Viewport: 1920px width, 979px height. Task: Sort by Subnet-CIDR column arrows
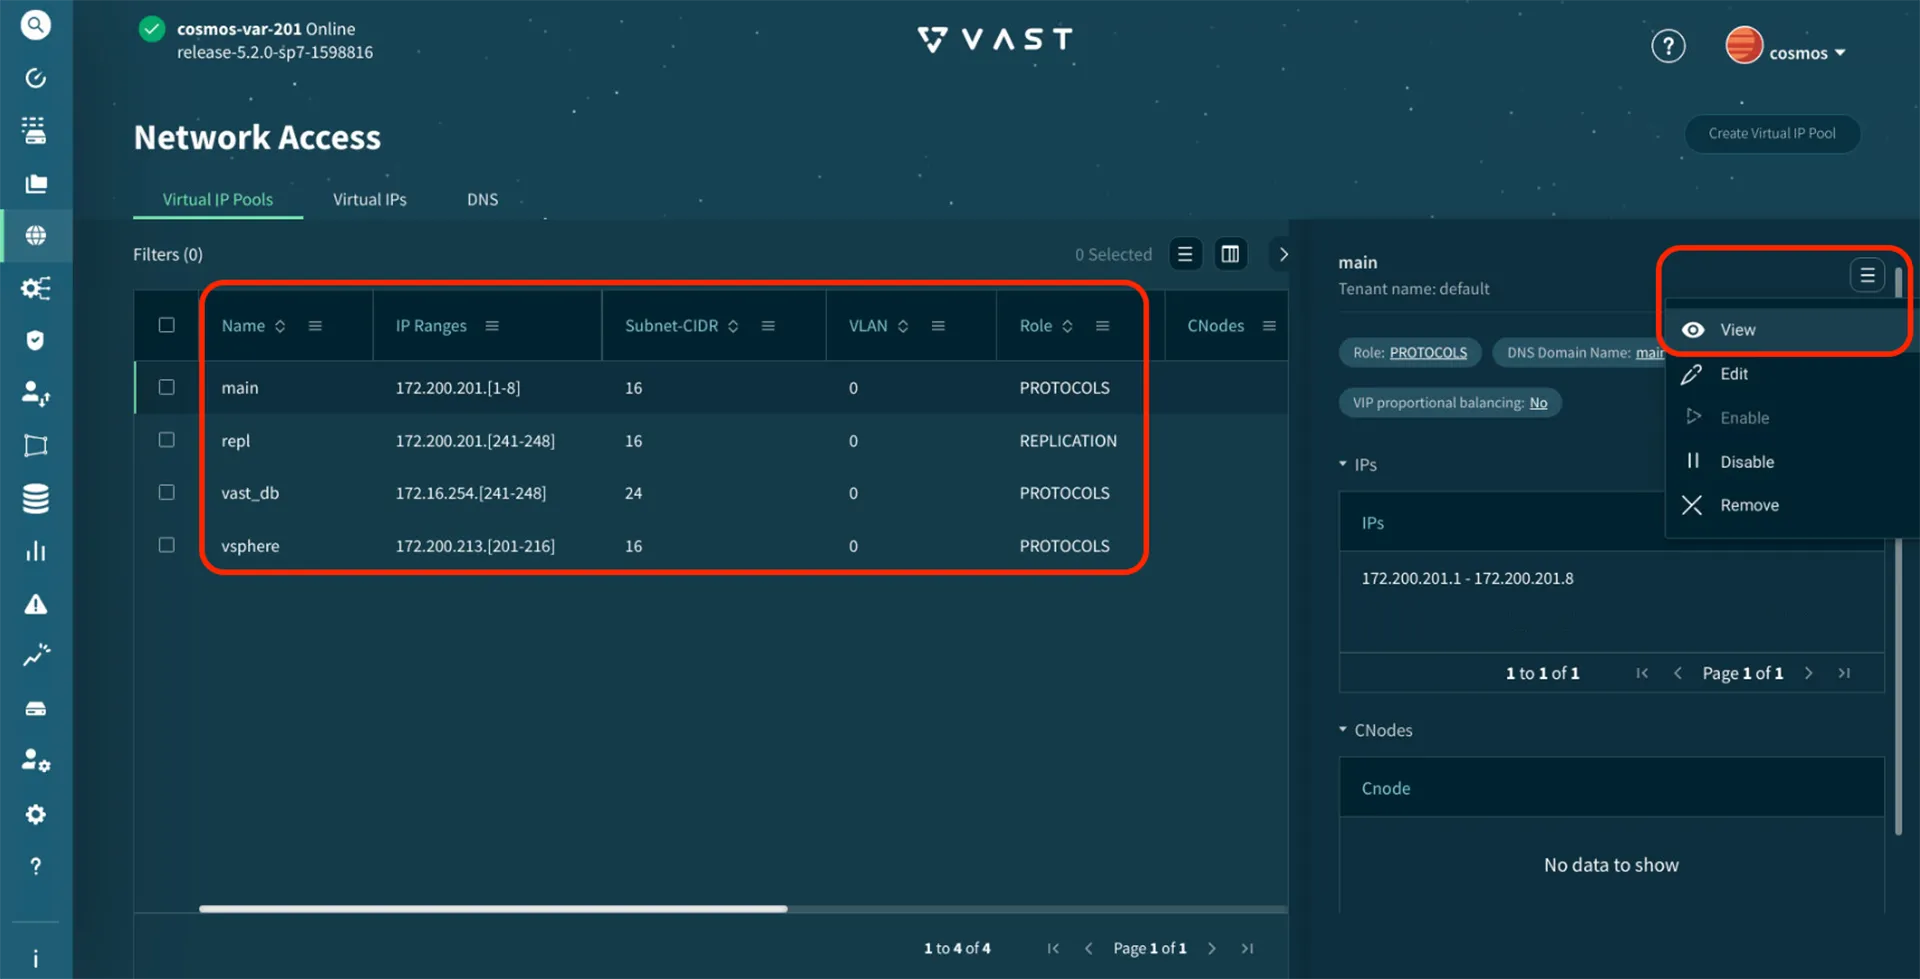[733, 326]
